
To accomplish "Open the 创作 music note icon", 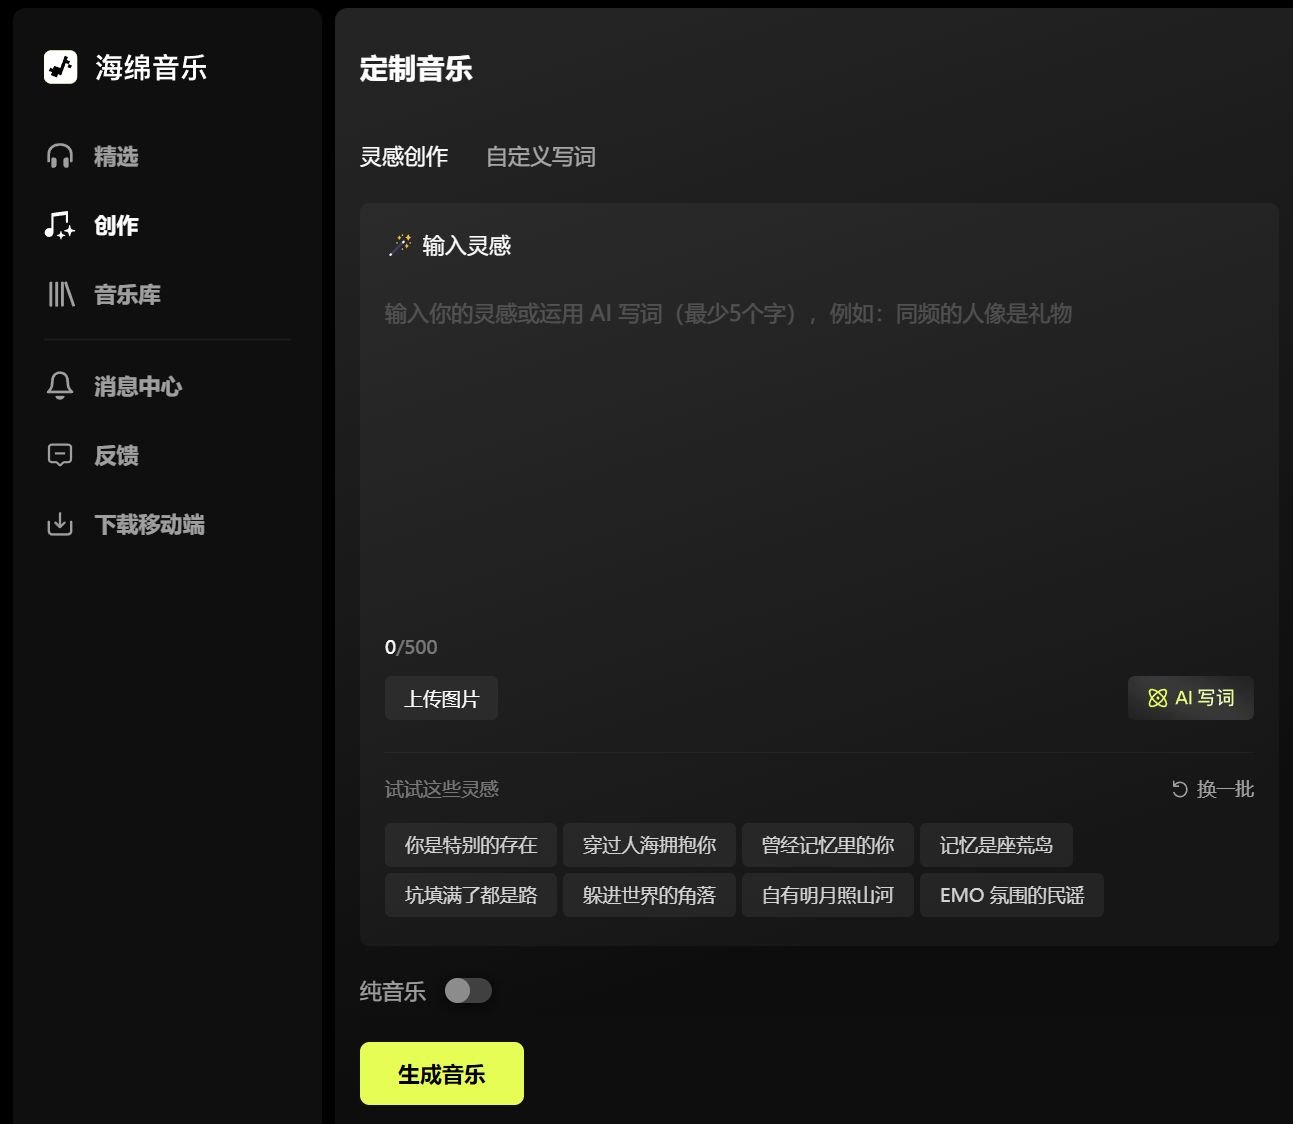I will 60,226.
